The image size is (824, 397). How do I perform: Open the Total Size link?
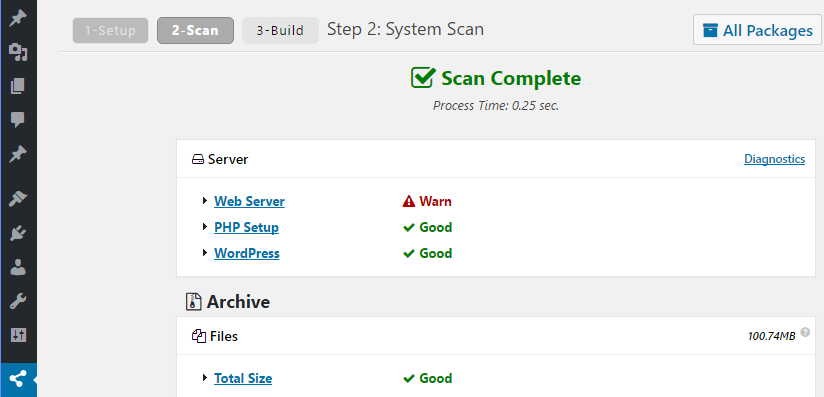(x=243, y=379)
